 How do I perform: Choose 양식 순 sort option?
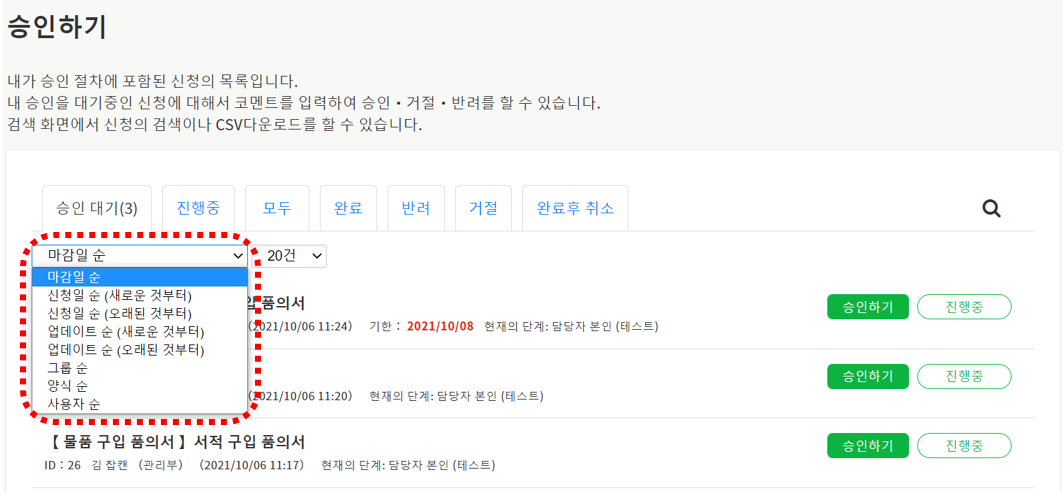tap(68, 386)
